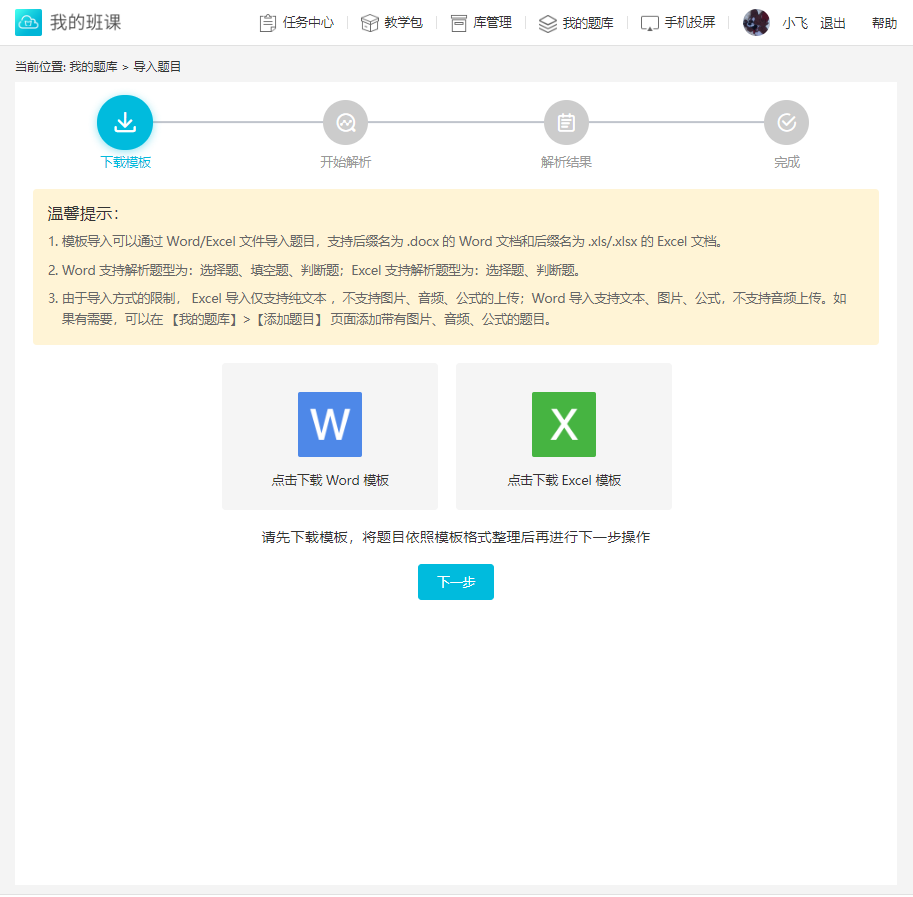Click the 完成 step label
This screenshot has height=897, width=913.
787,162
